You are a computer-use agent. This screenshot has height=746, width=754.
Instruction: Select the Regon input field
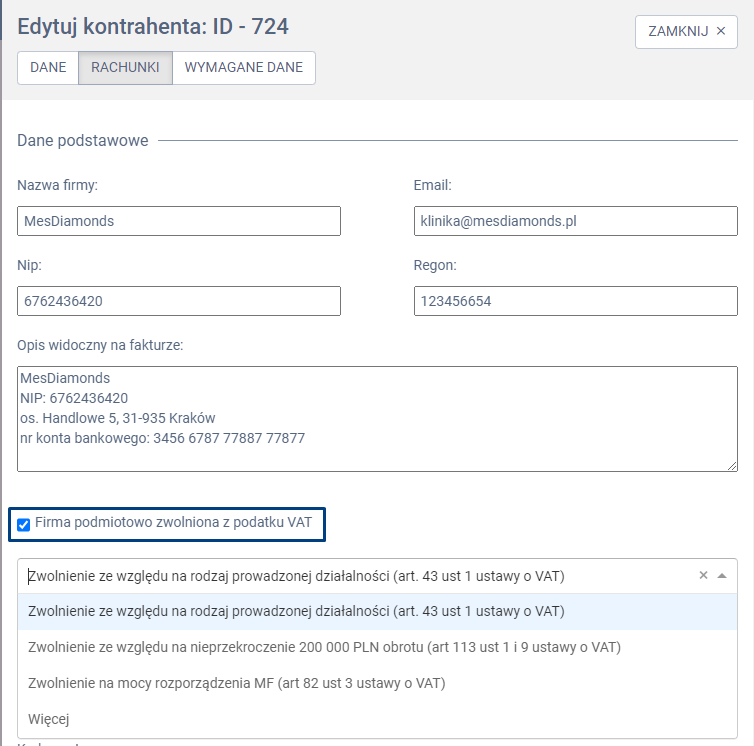[575, 301]
